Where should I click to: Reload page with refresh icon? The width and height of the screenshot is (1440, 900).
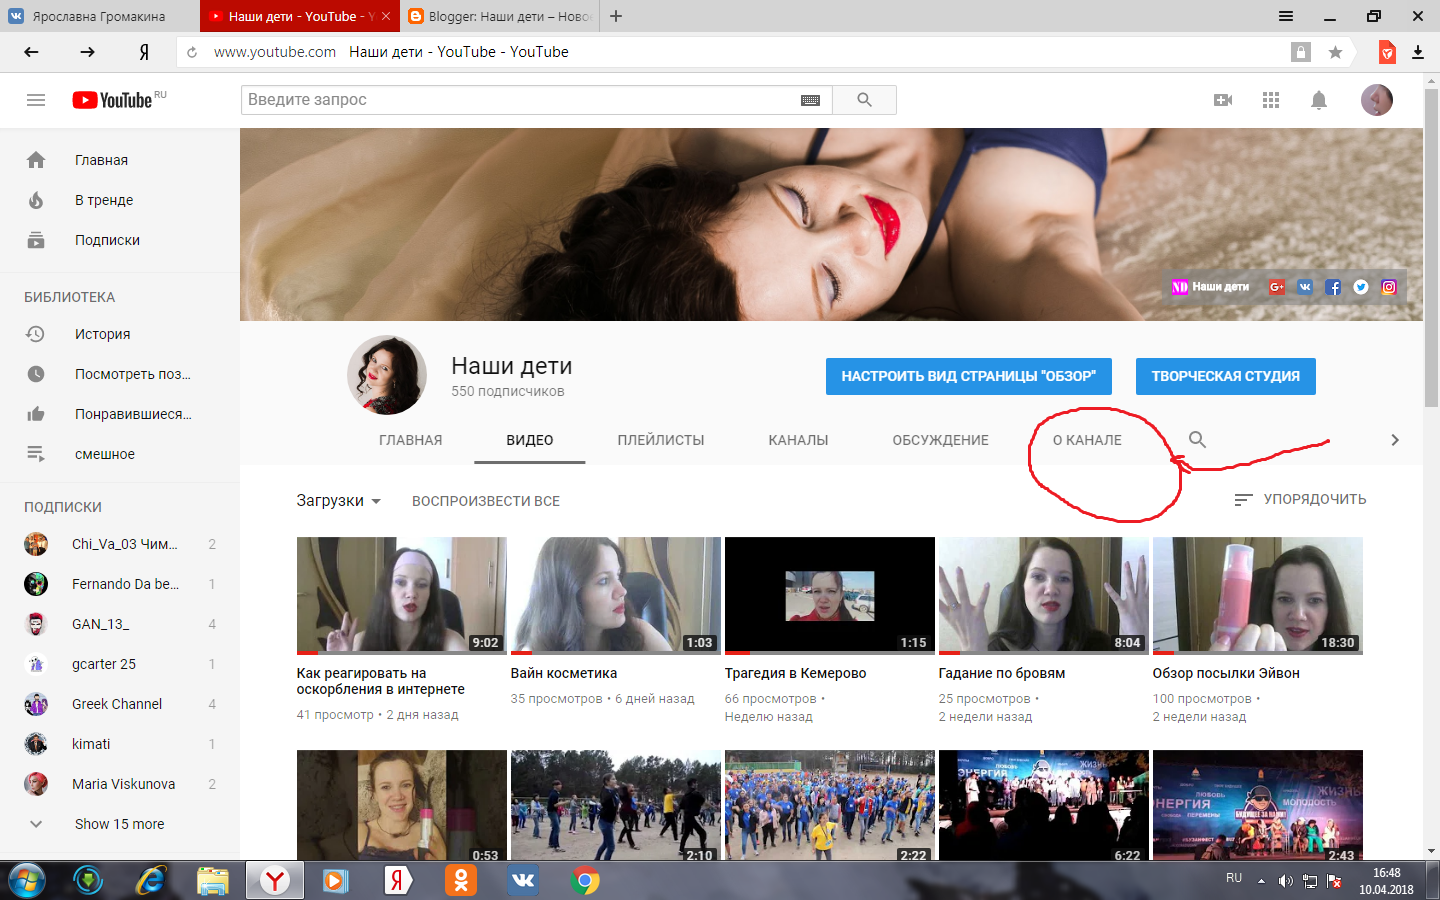coord(192,52)
